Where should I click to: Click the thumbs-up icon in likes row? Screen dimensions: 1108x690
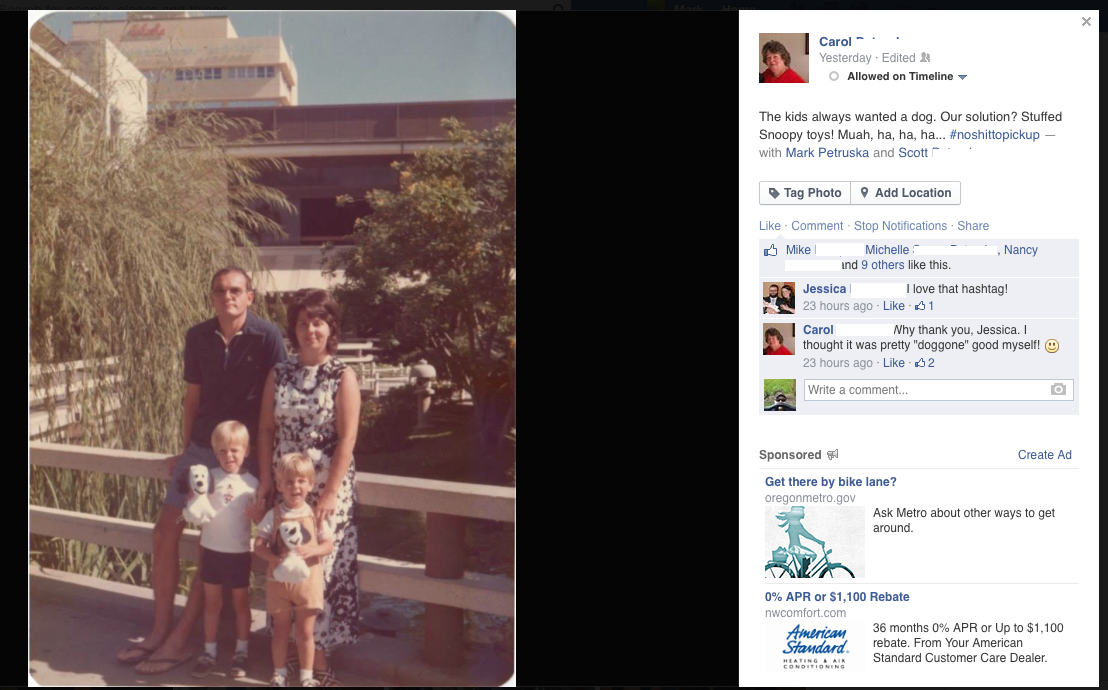point(770,250)
